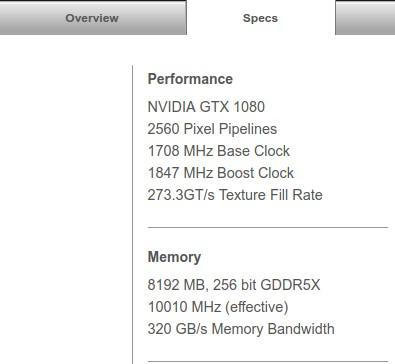The height and width of the screenshot is (364, 395).
Task: Click the 8192 MB, 256 bit line
Action: click(234, 285)
